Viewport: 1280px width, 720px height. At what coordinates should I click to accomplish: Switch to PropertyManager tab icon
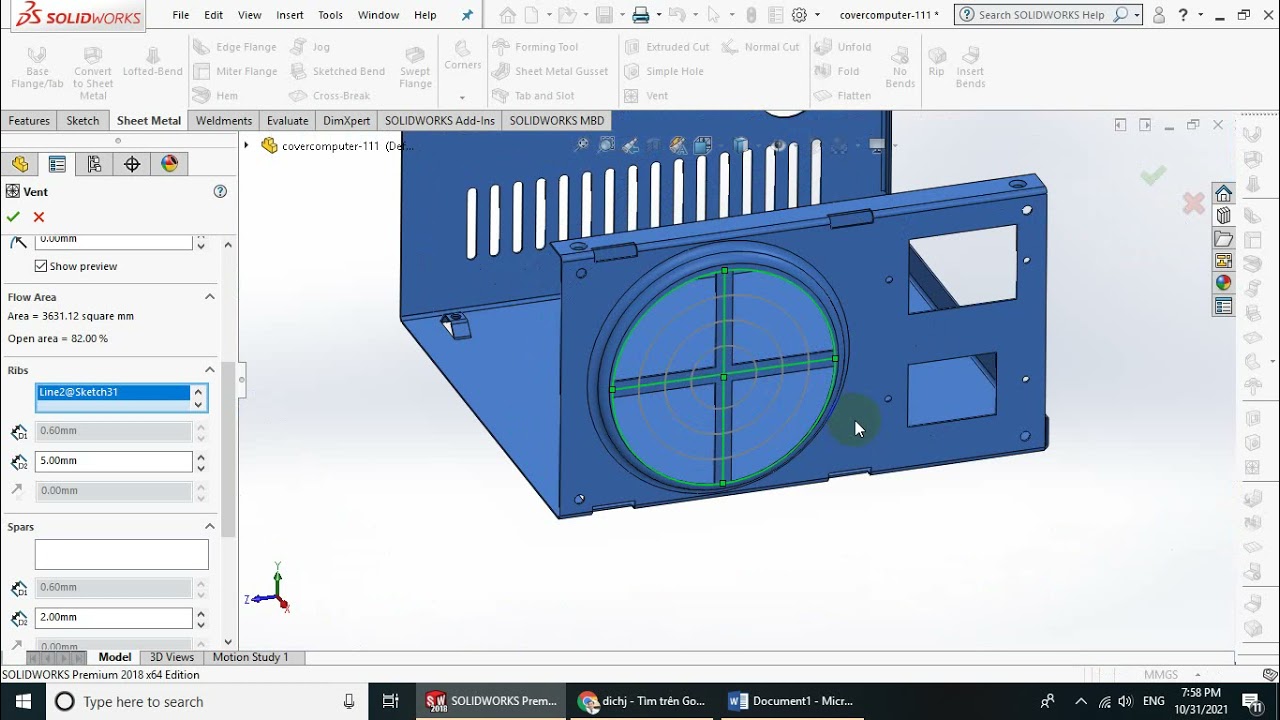57,164
